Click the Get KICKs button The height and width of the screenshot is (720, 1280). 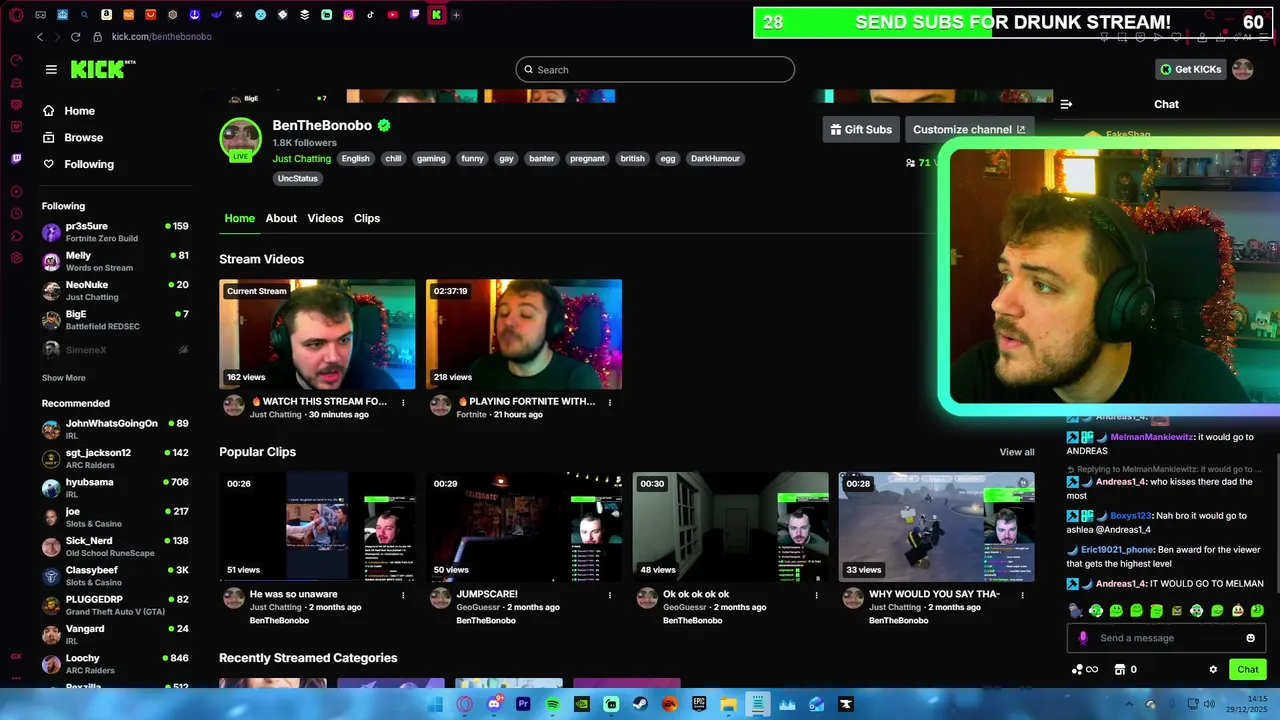coord(1190,69)
